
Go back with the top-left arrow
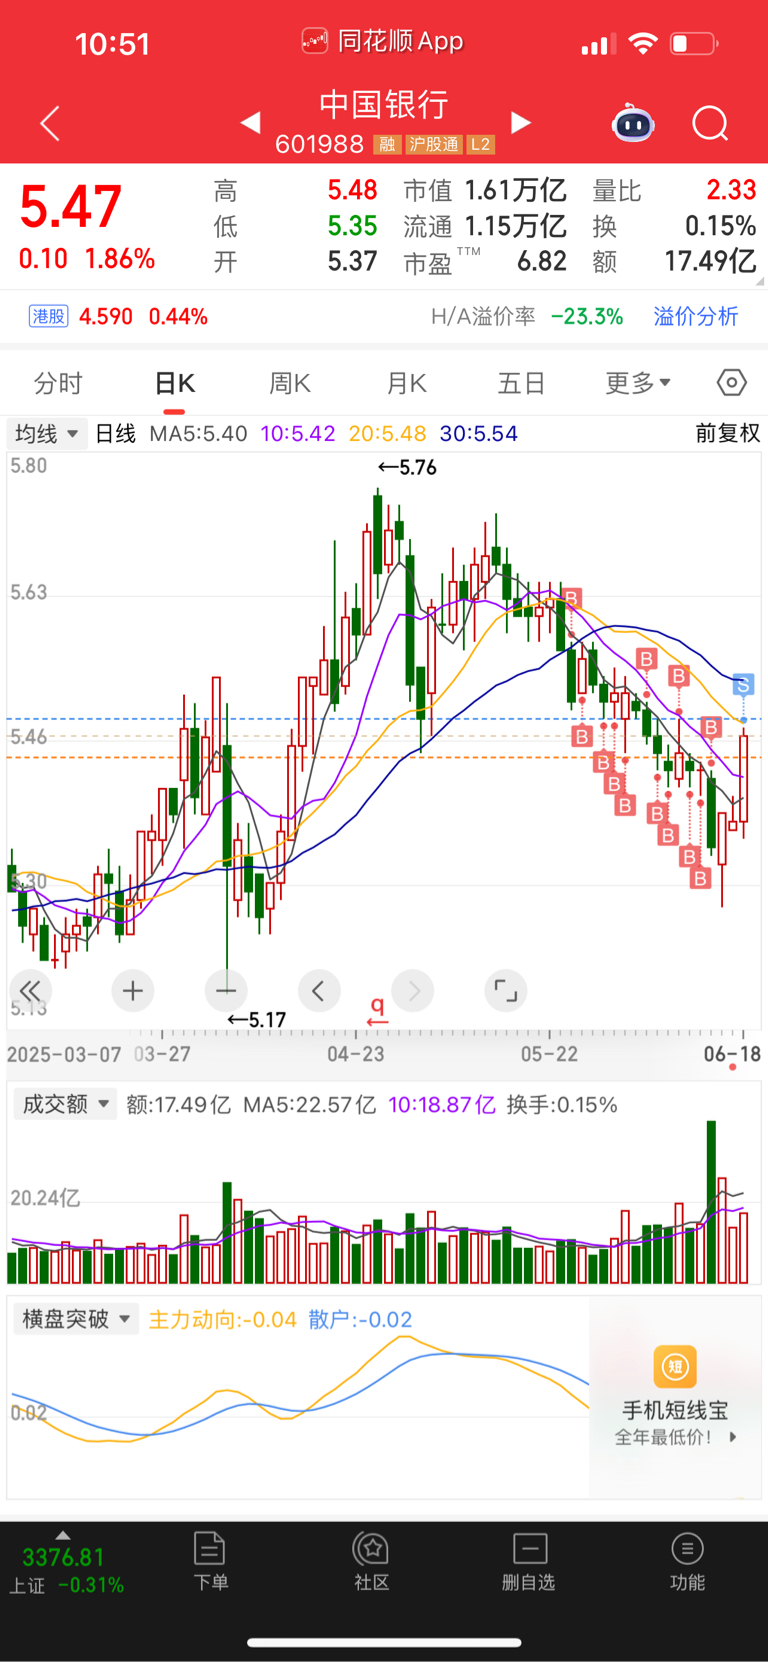50,124
